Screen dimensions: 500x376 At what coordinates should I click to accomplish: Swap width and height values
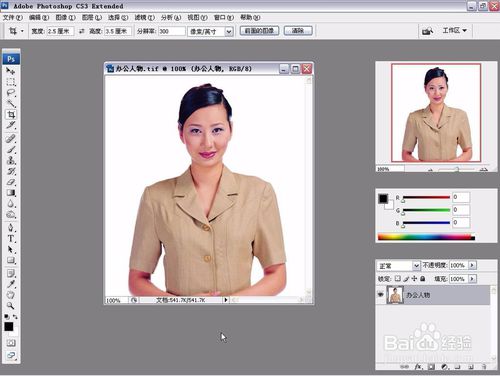[81, 31]
